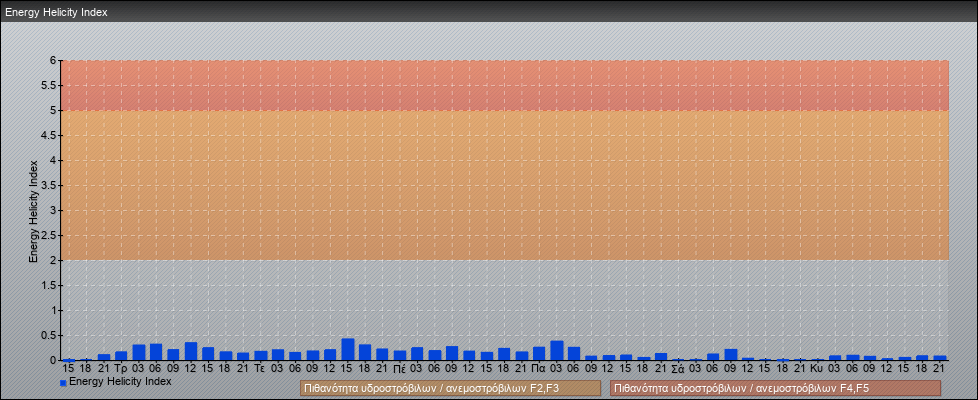This screenshot has height=400, width=978.
Task: Click the Τρ day label on the x-axis
Action: pos(121,368)
